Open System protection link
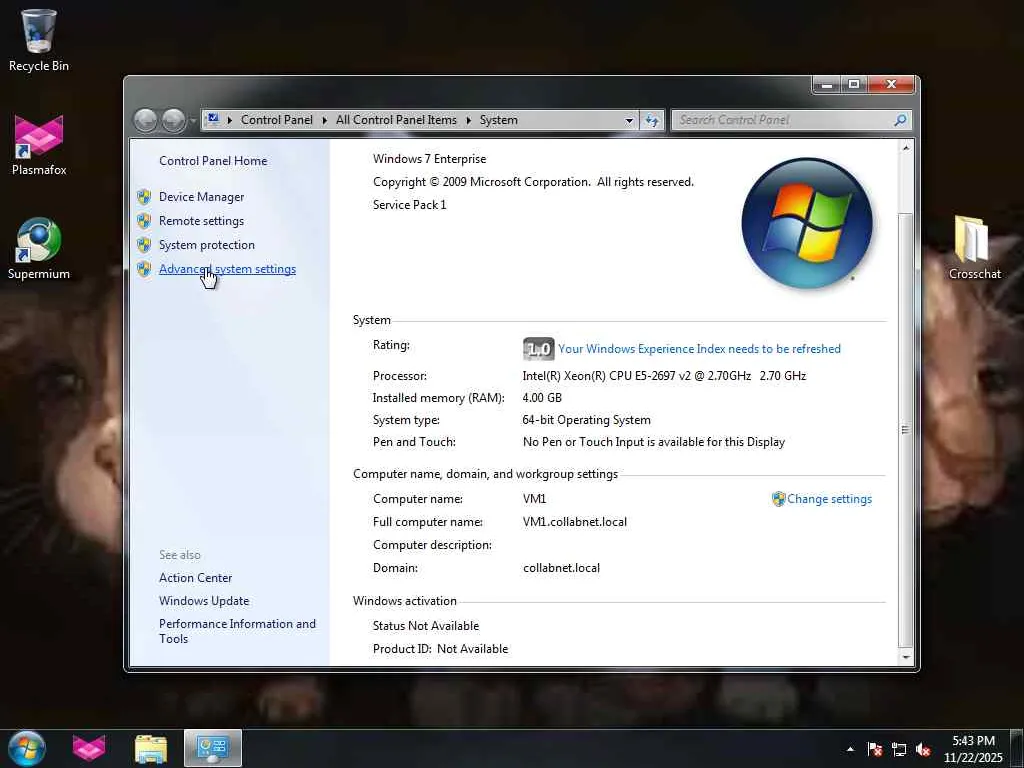This screenshot has height=768, width=1024. tap(206, 245)
